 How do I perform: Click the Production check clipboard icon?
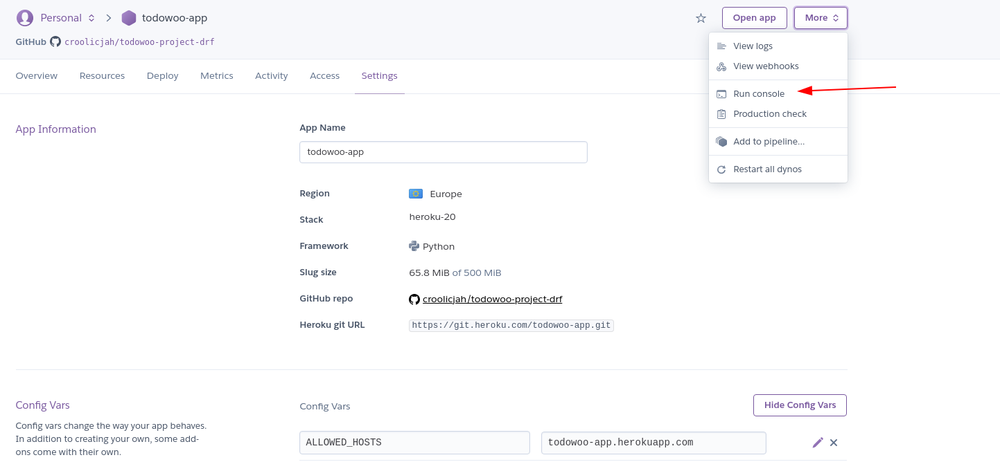[721, 114]
